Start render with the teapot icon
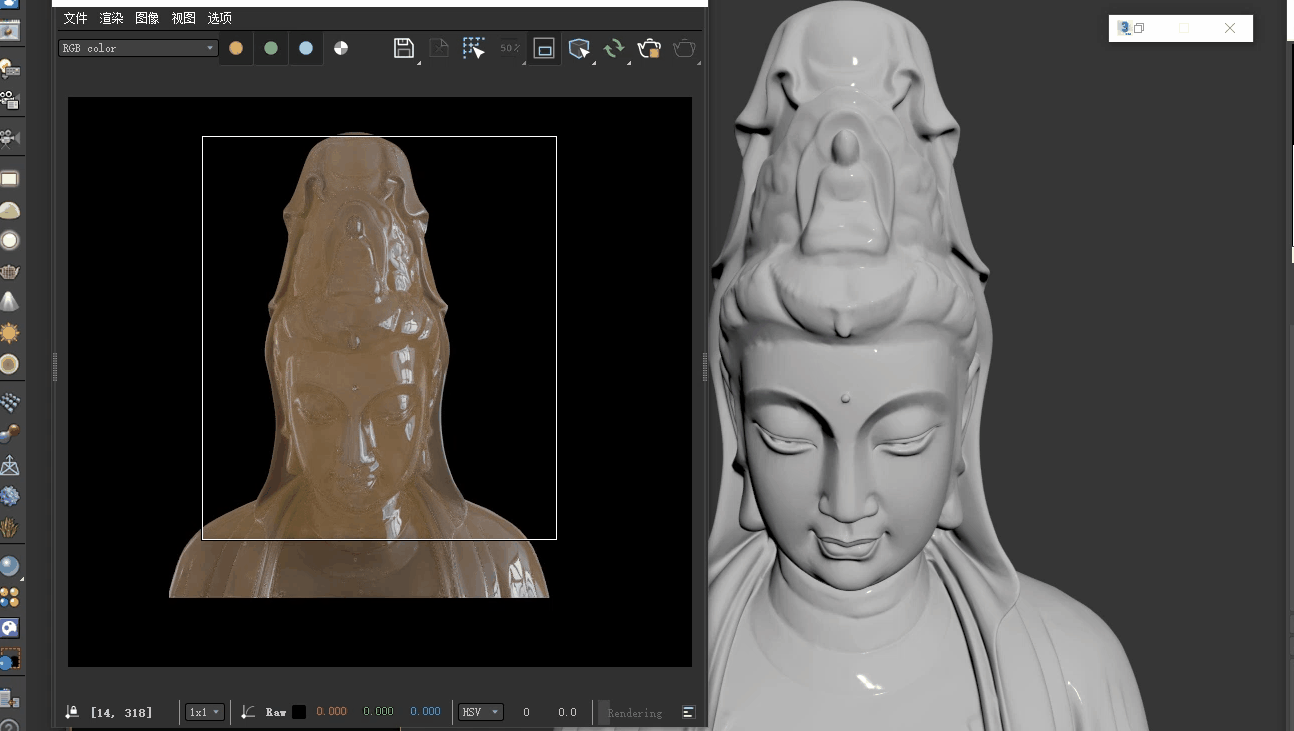The height and width of the screenshot is (731, 1294). [649, 48]
